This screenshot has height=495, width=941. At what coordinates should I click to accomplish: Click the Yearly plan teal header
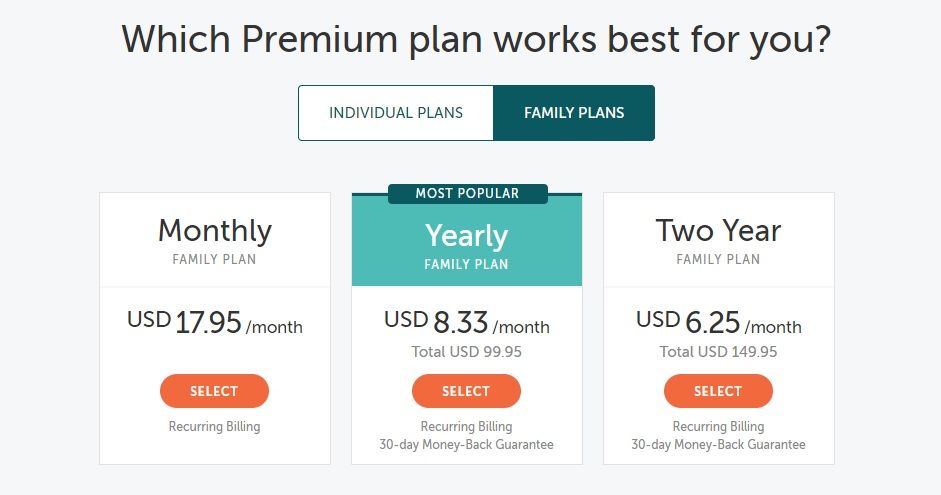pos(467,240)
